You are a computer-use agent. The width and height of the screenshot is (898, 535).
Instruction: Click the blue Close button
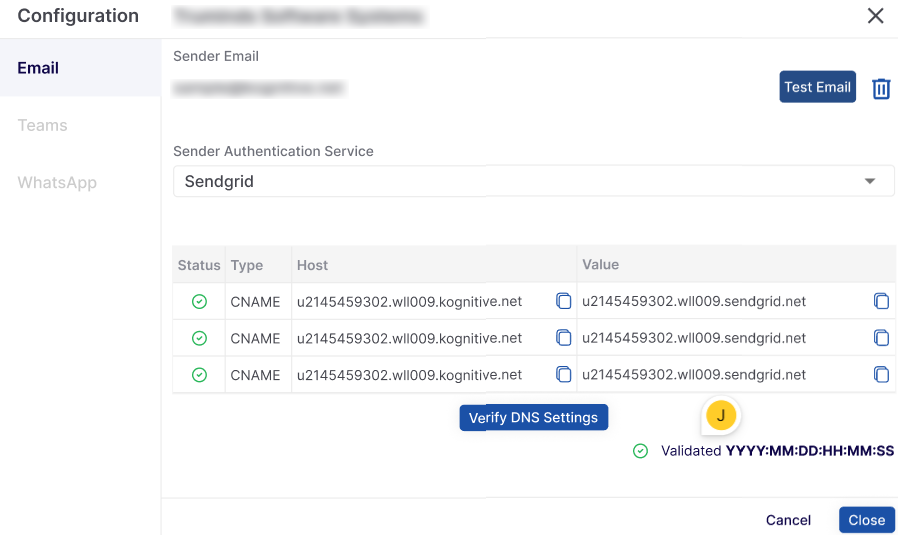(866, 520)
